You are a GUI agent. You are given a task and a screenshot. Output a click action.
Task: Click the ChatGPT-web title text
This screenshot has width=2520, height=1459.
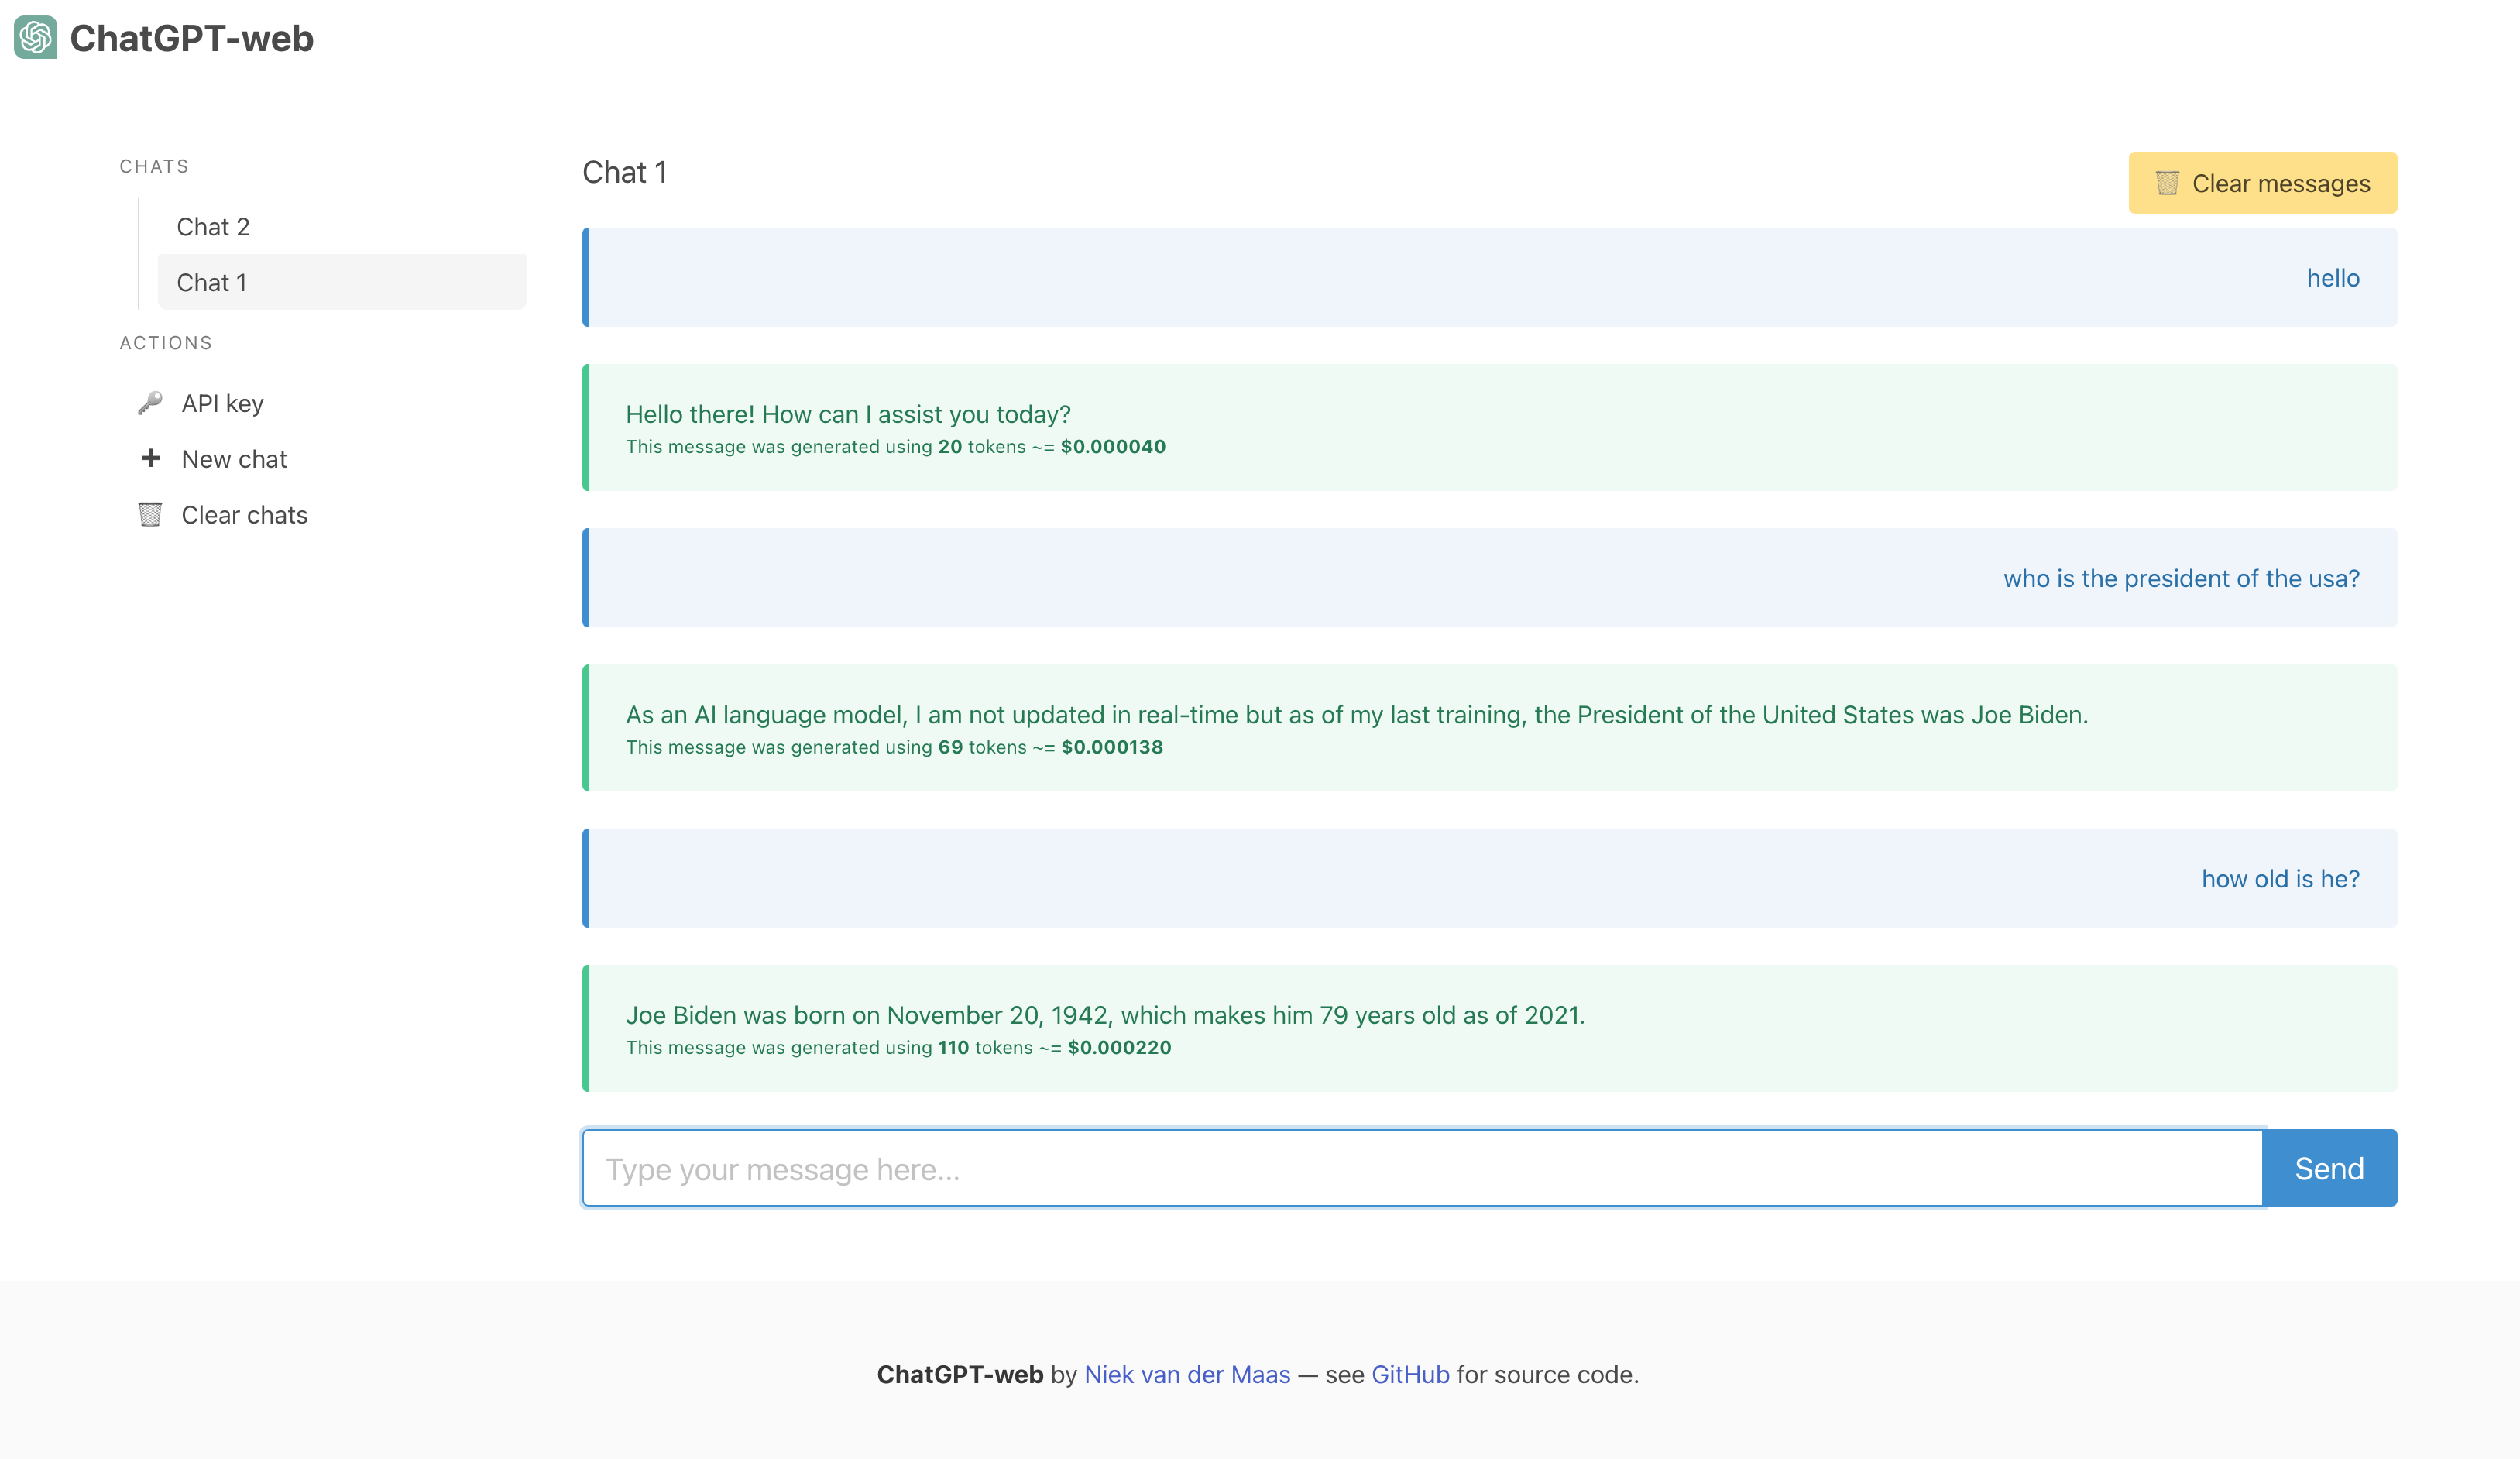click(192, 38)
